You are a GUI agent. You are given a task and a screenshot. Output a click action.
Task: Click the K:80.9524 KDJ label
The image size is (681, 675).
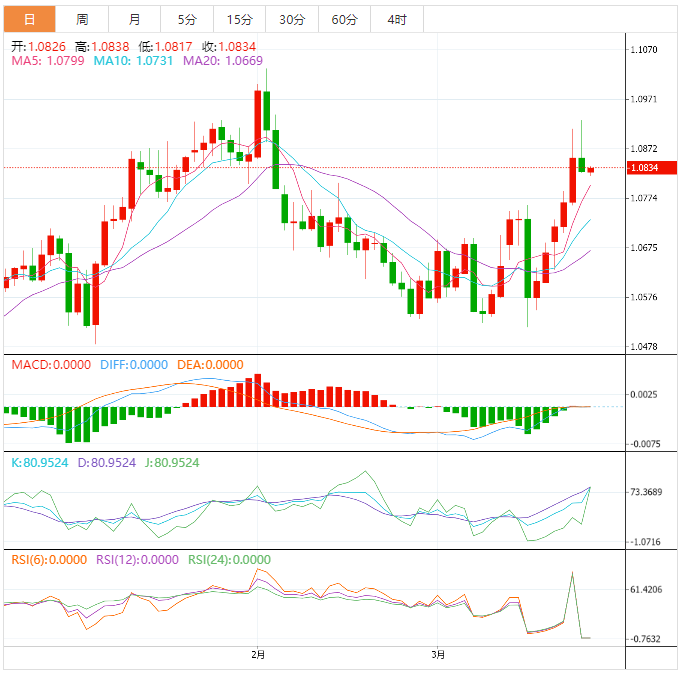(39, 463)
